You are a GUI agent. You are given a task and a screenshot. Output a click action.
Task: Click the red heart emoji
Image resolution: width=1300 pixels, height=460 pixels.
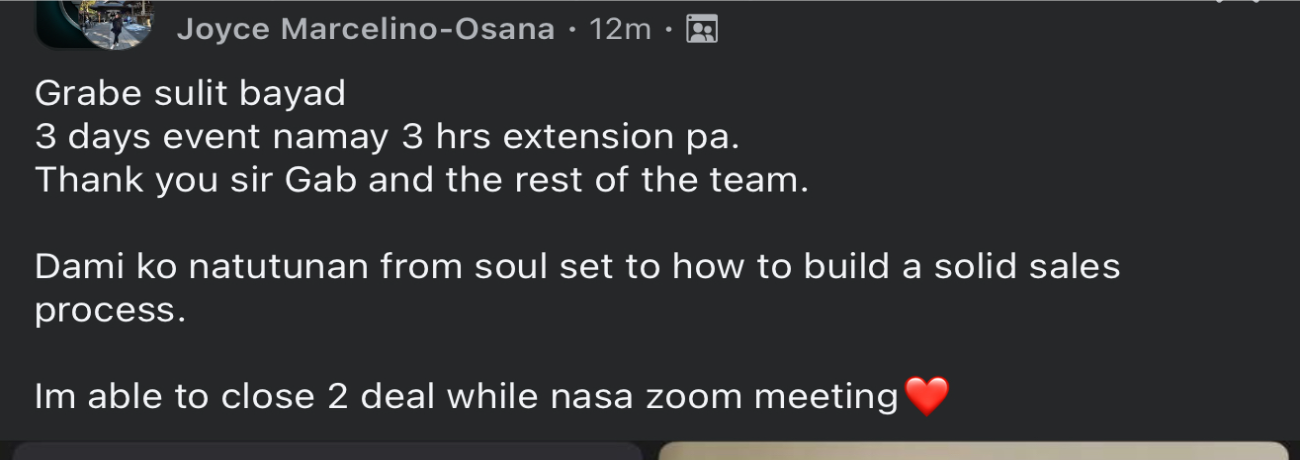pos(926,396)
